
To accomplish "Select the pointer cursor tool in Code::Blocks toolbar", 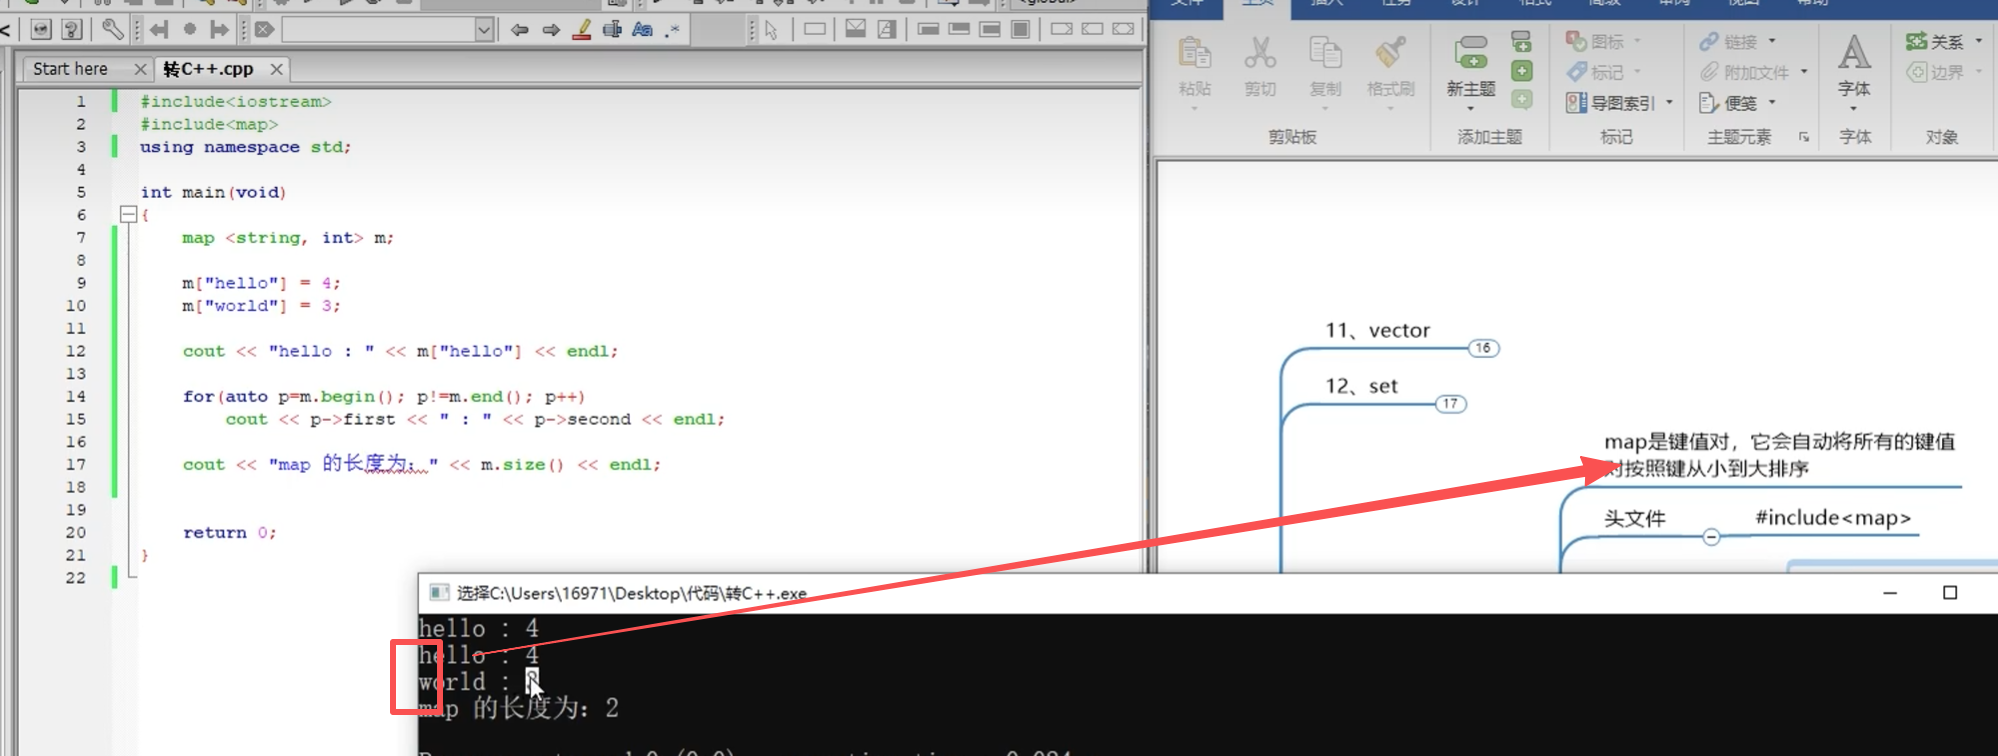I will point(771,29).
